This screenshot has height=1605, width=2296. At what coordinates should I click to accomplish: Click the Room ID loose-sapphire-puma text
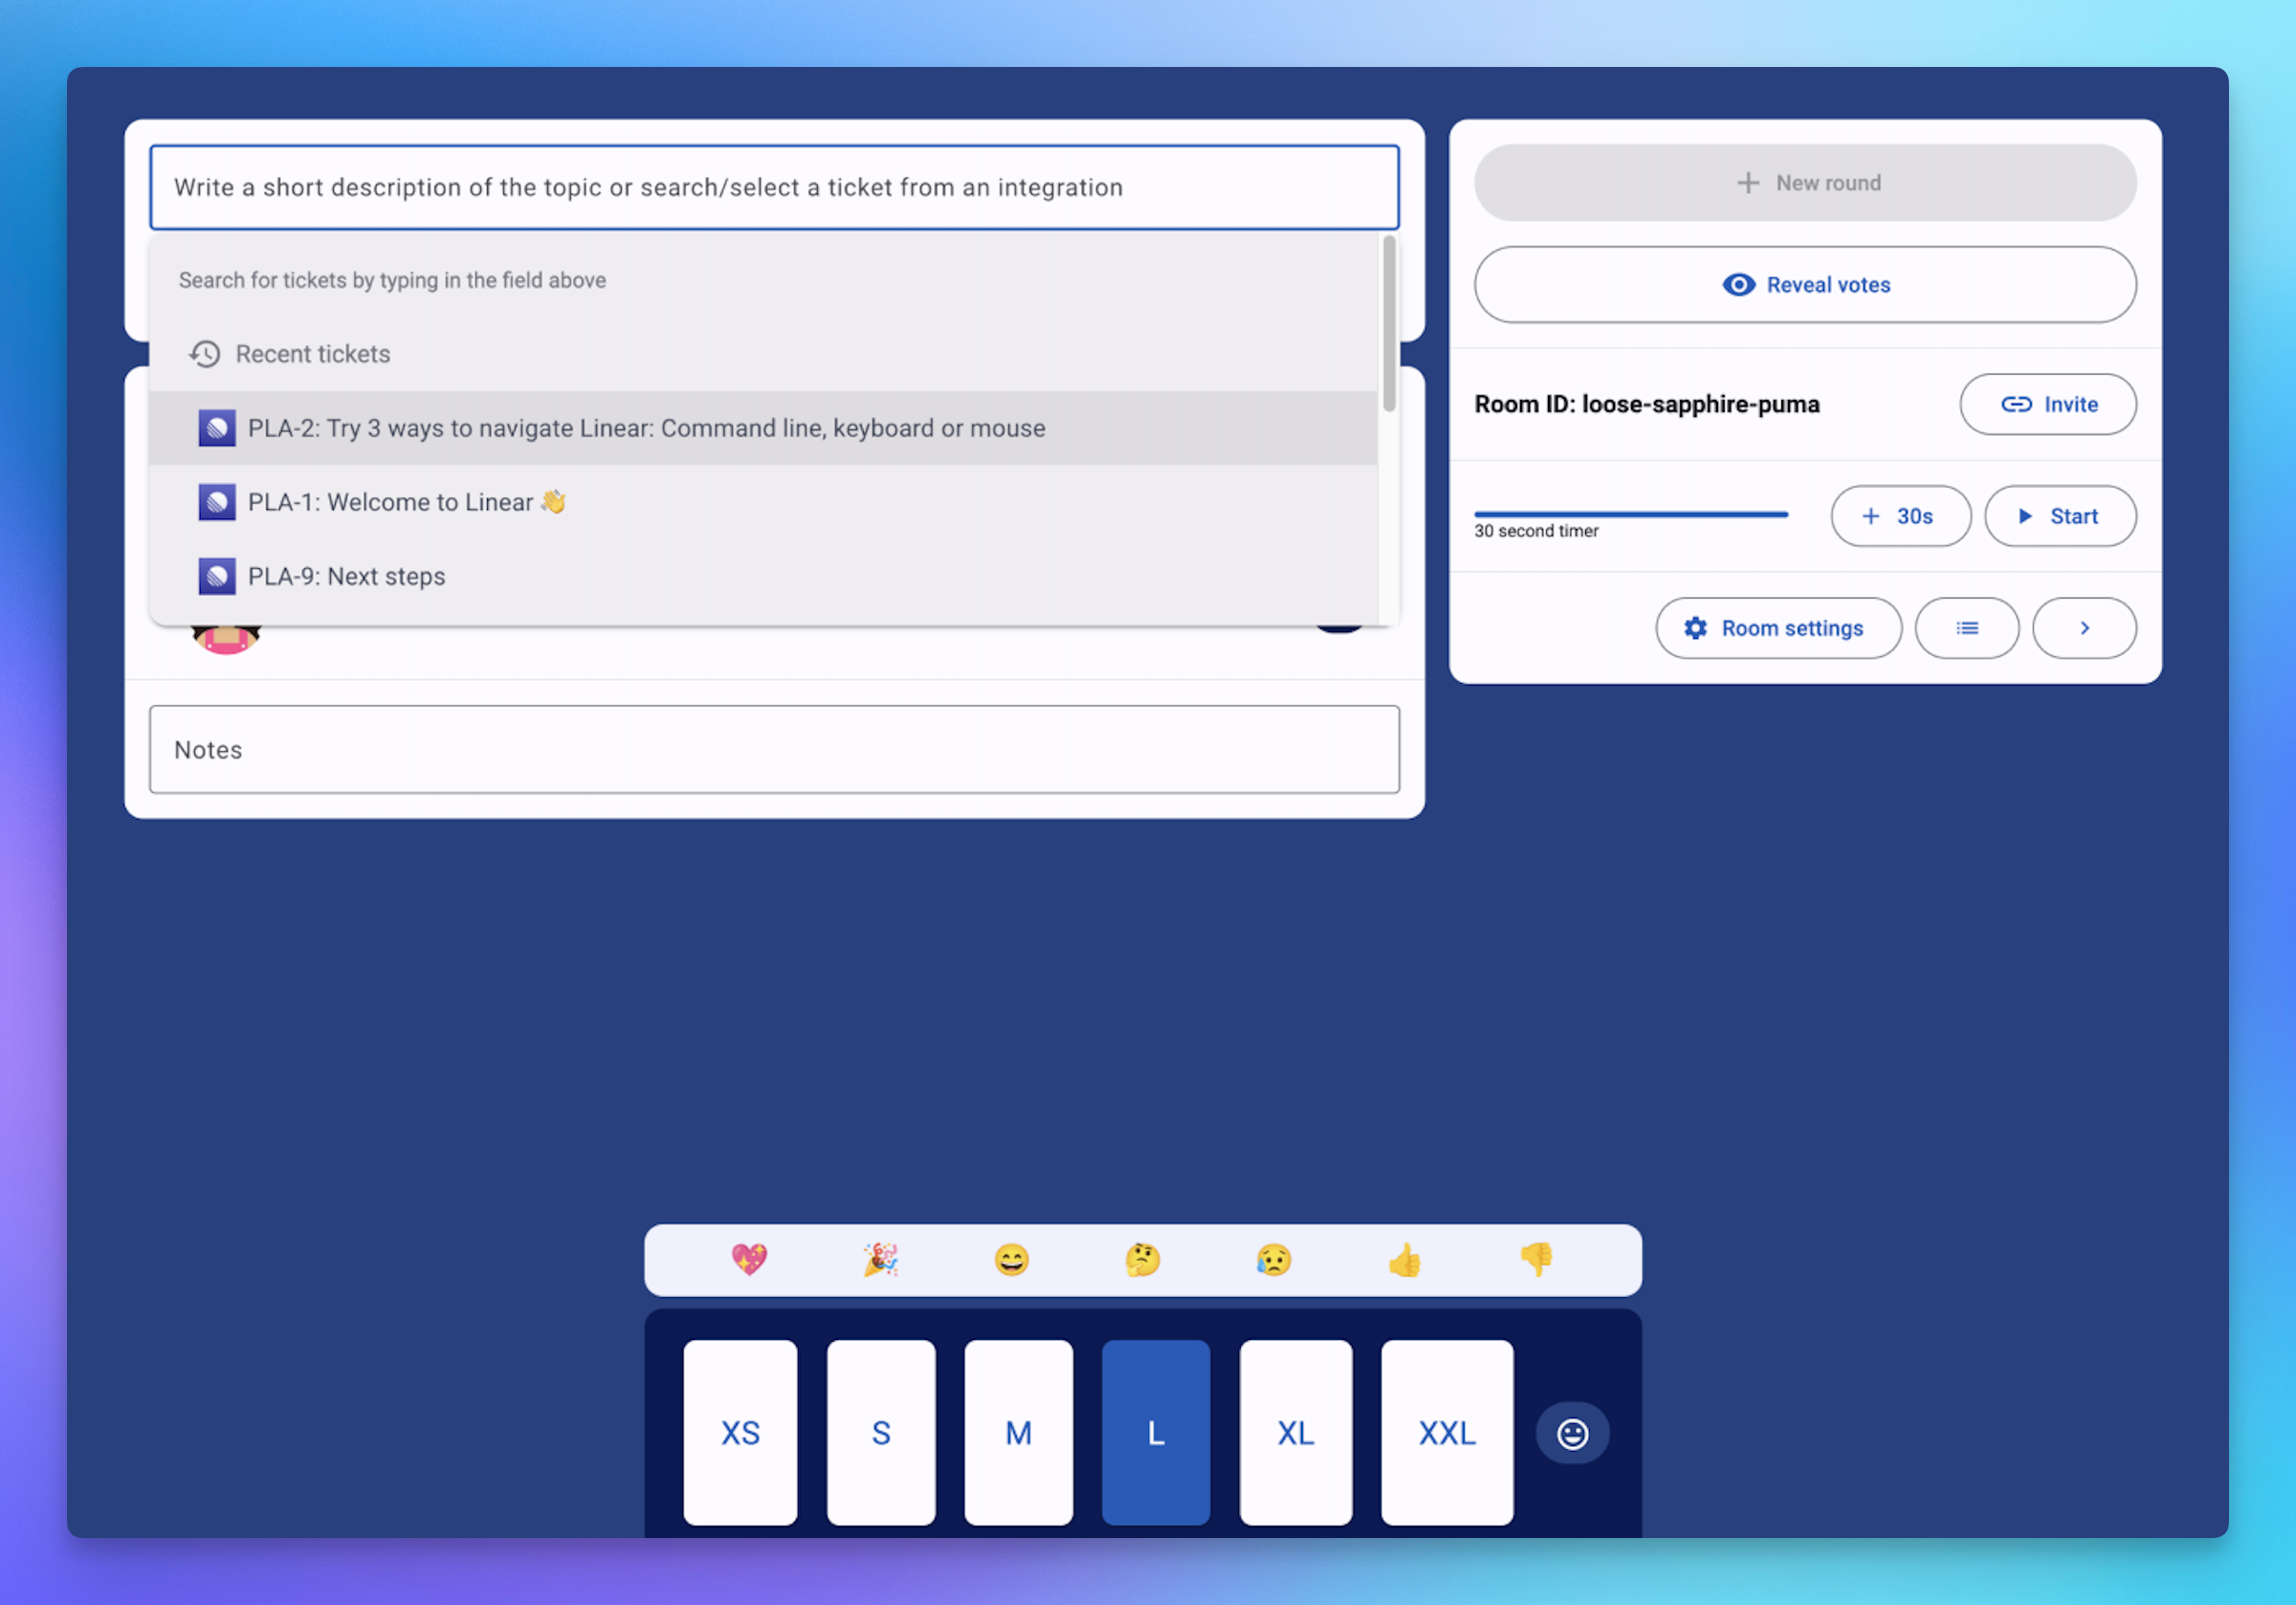point(1646,404)
